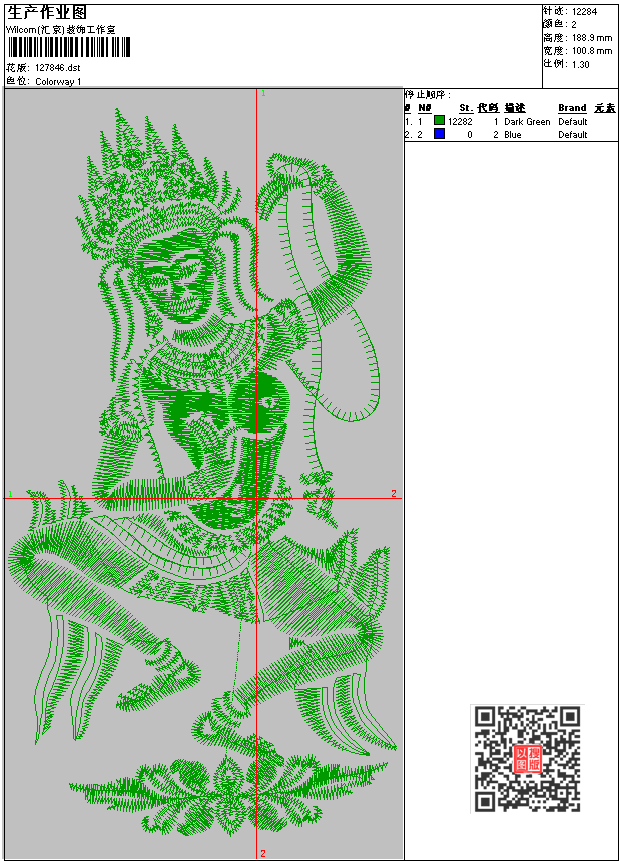
Task: Click the Dark Green color swatch
Action: [x=439, y=120]
